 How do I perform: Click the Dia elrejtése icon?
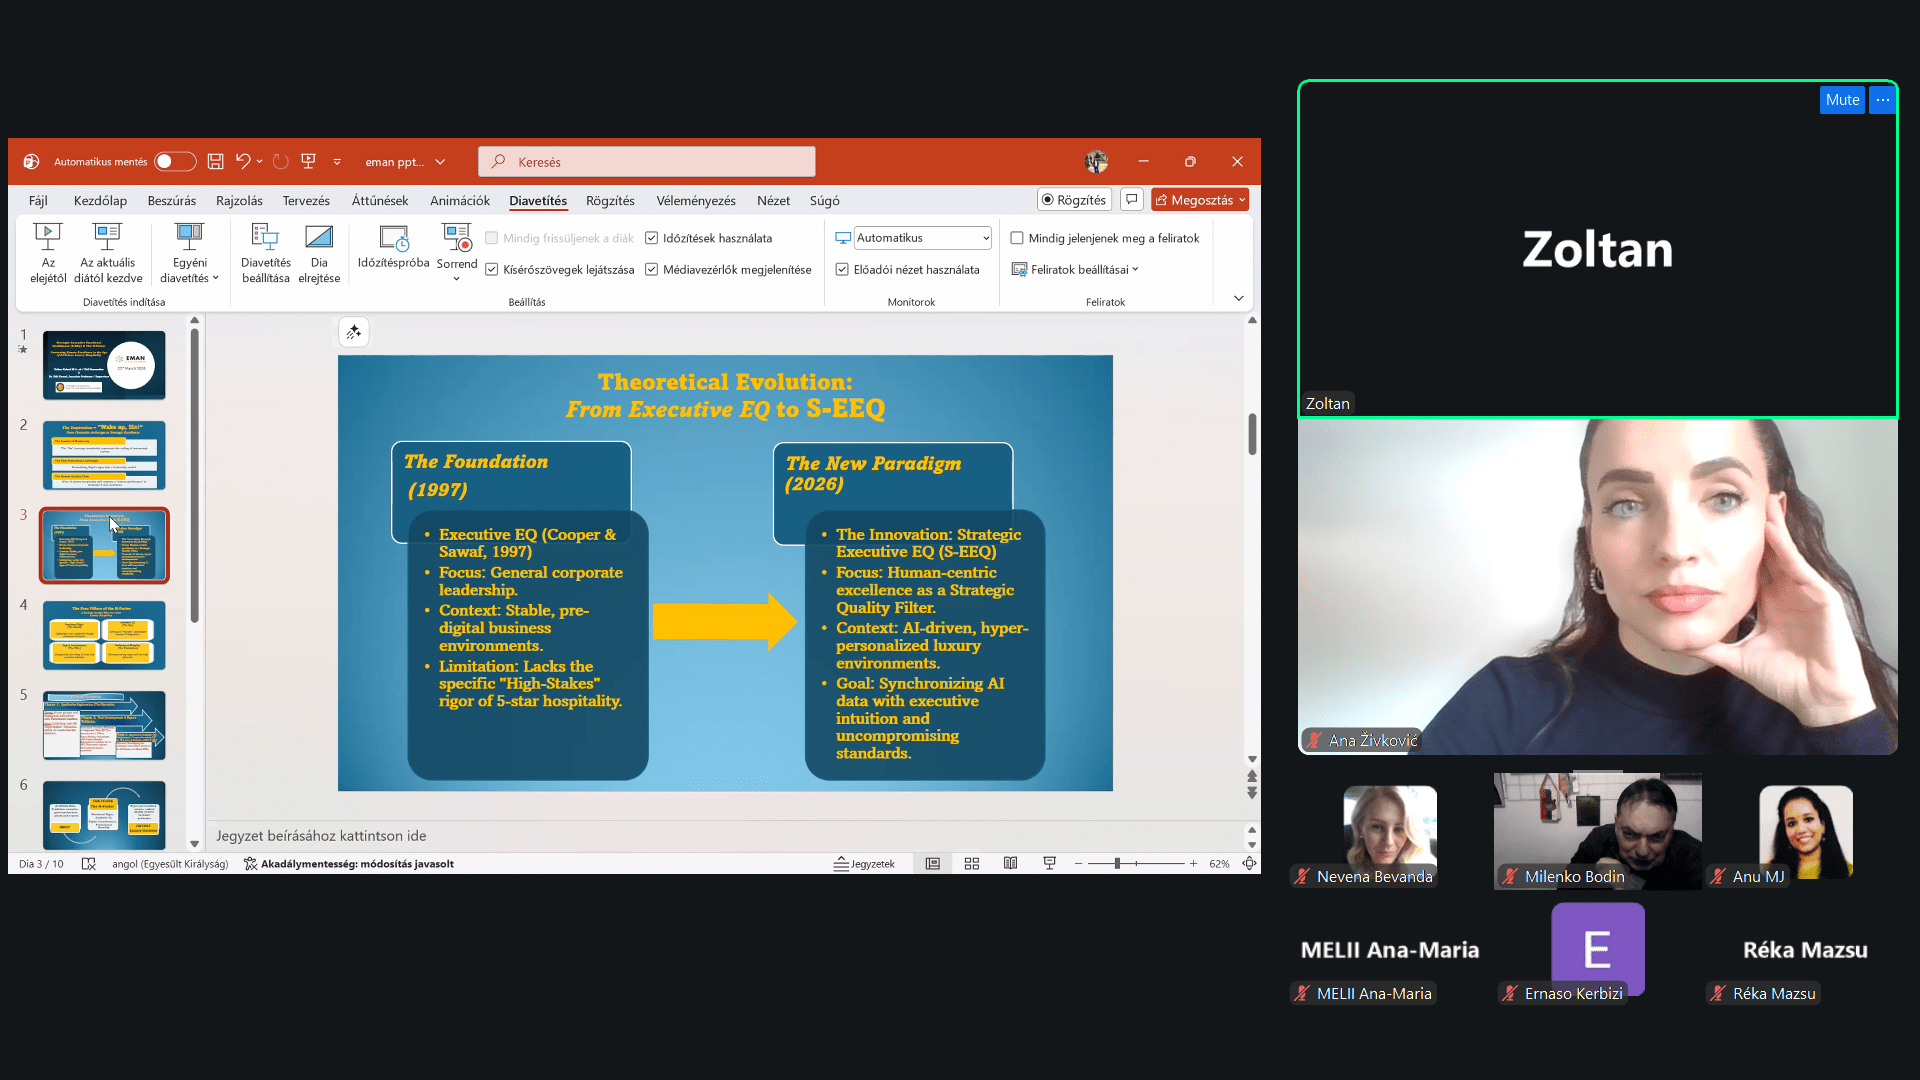(319, 238)
